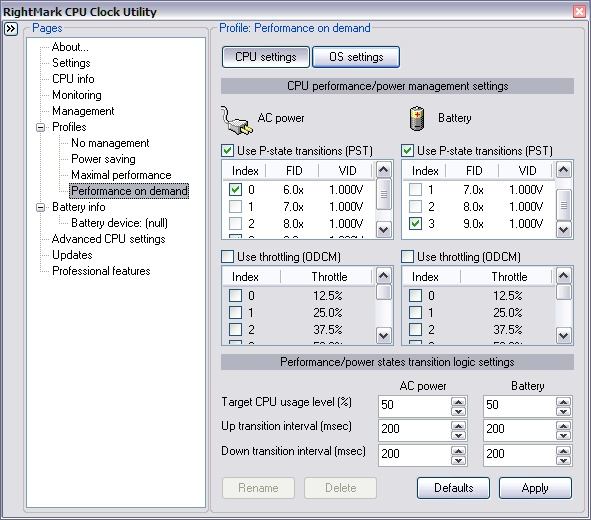Switch to the CPU settings tab
Viewport: 591px width, 520px height.
(266, 57)
